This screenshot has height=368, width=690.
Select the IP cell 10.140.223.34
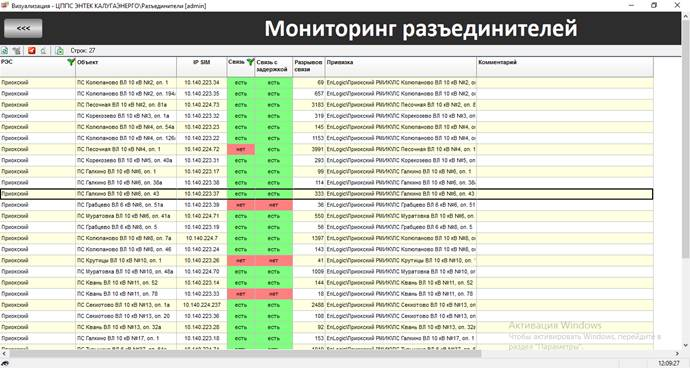[202, 82]
